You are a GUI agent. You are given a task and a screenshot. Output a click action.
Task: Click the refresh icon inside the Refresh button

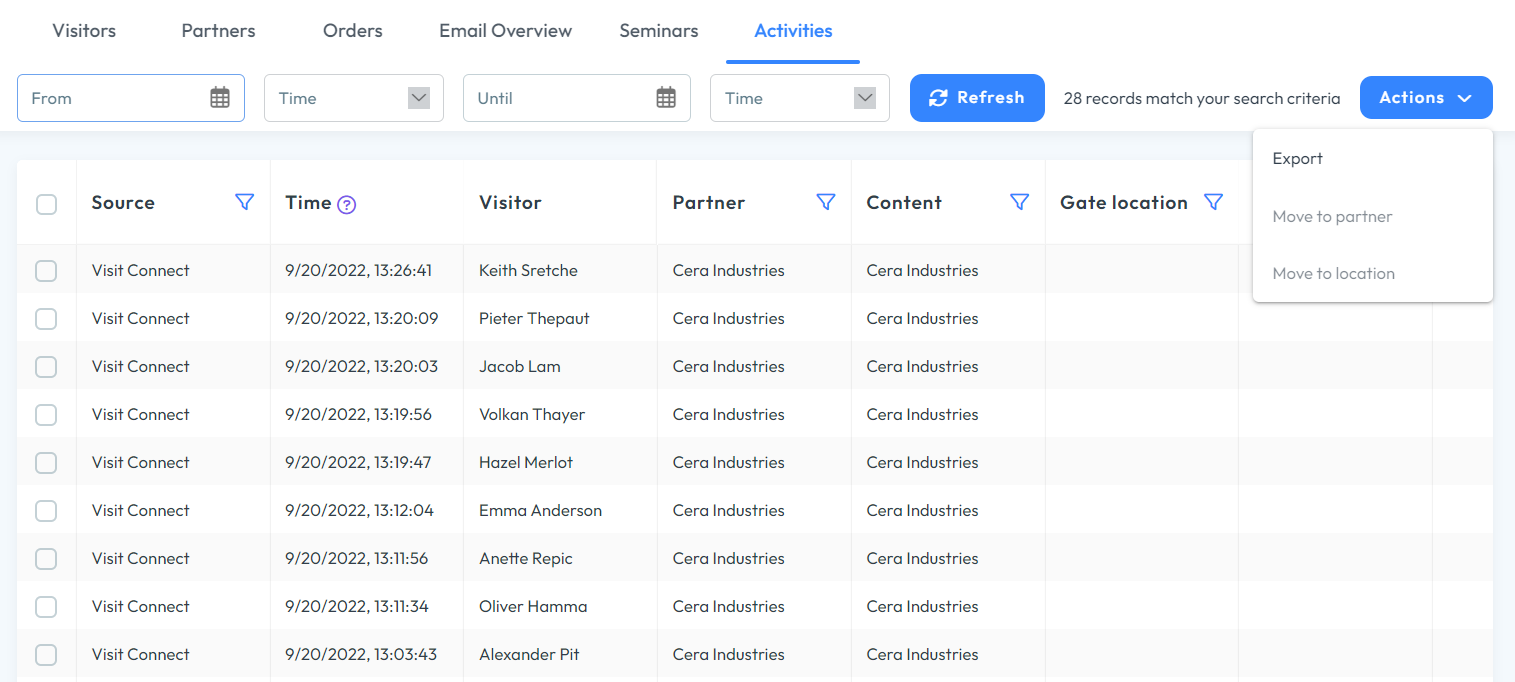[937, 97]
